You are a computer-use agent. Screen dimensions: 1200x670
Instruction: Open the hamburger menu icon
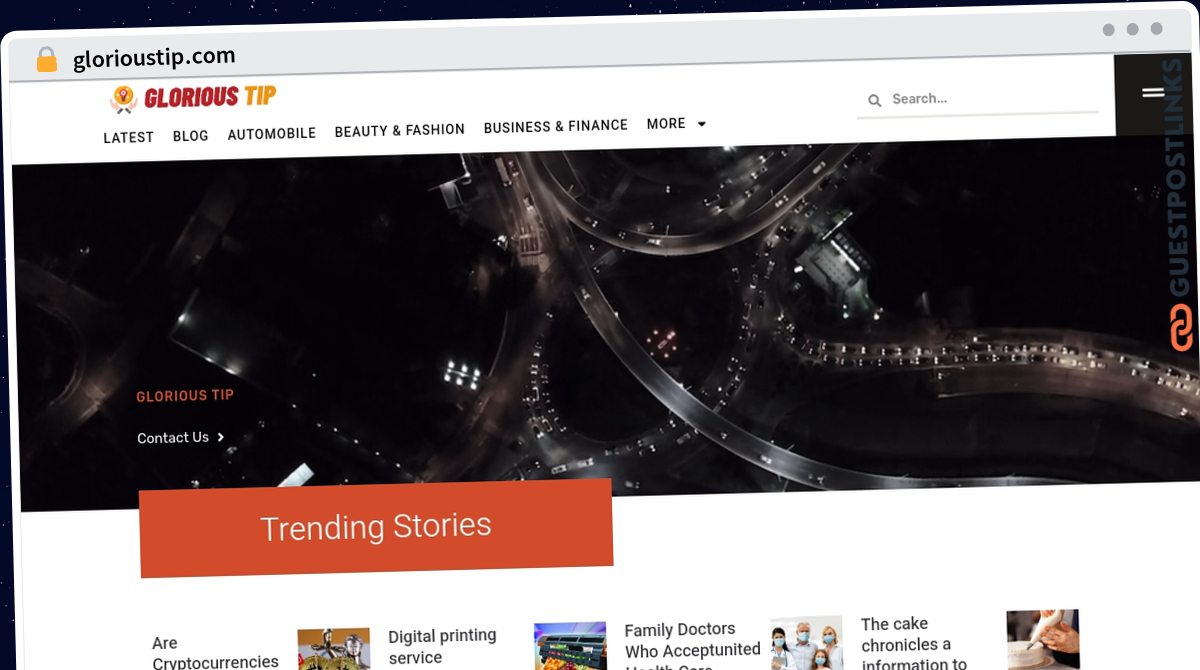1153,92
